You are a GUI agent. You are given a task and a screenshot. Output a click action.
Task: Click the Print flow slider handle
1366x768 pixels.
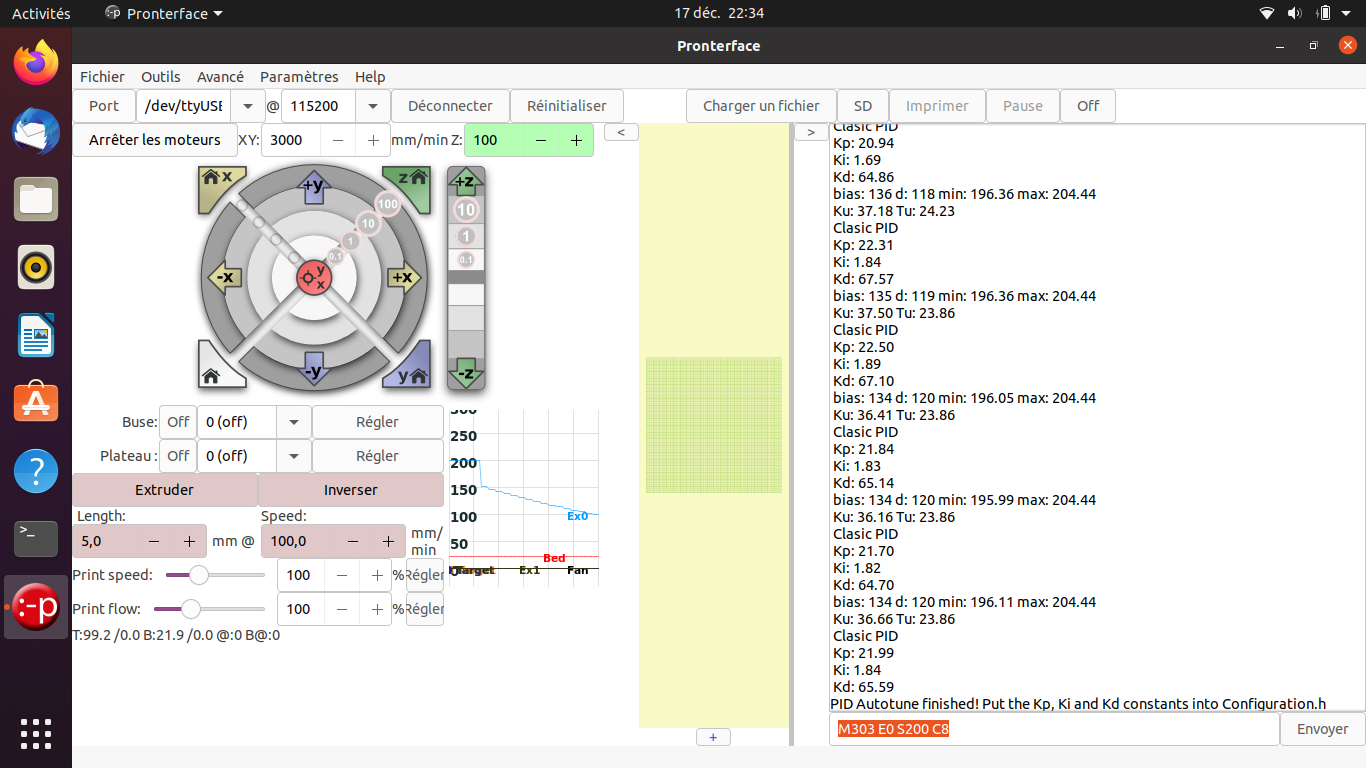tap(191, 609)
